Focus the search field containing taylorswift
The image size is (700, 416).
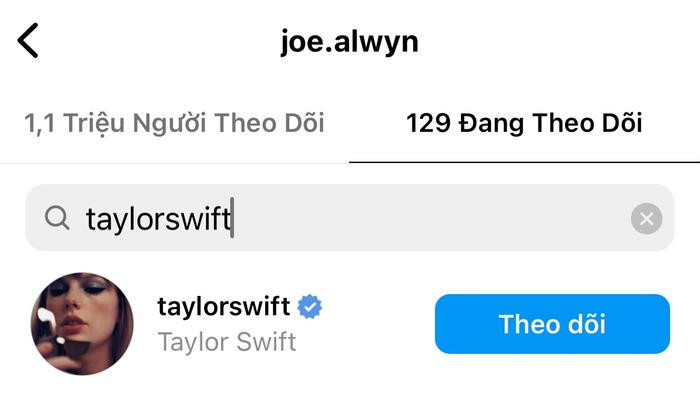(x=350, y=218)
